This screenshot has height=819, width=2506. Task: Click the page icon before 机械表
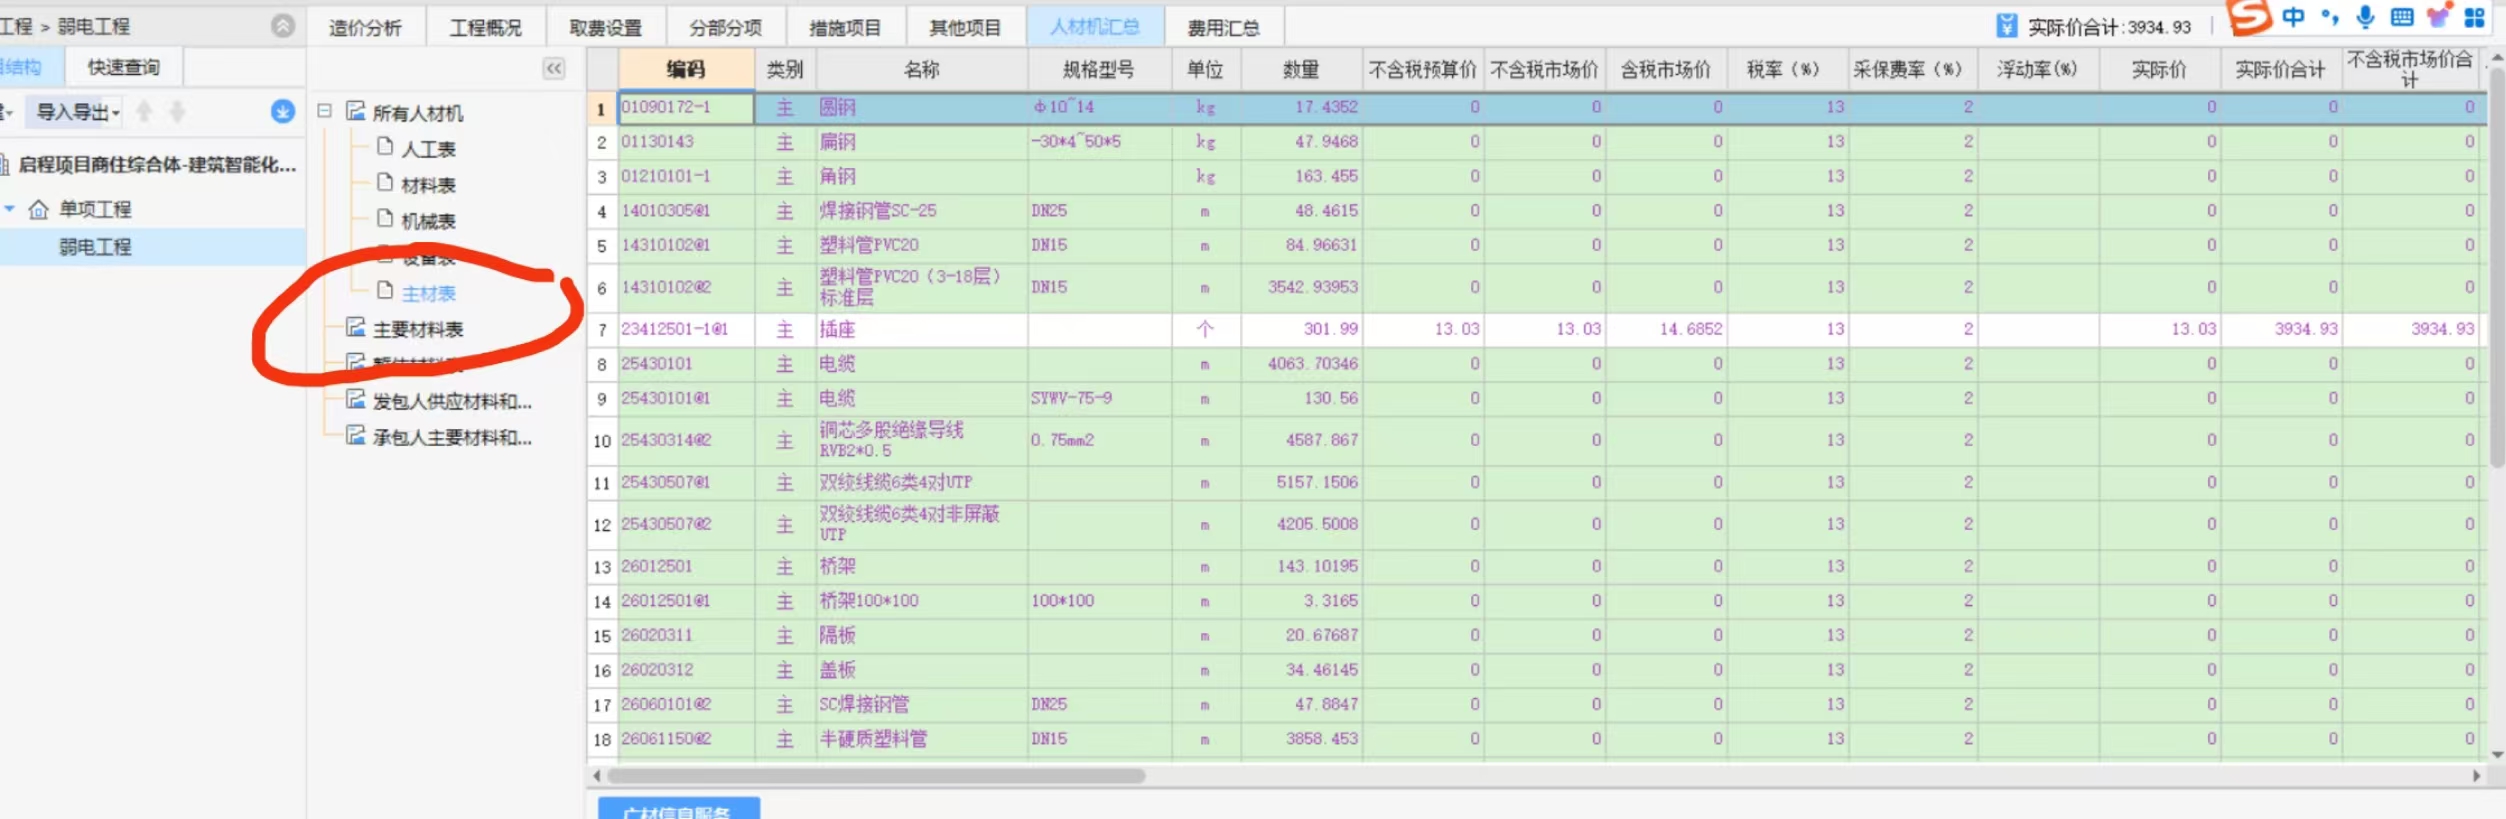point(385,219)
